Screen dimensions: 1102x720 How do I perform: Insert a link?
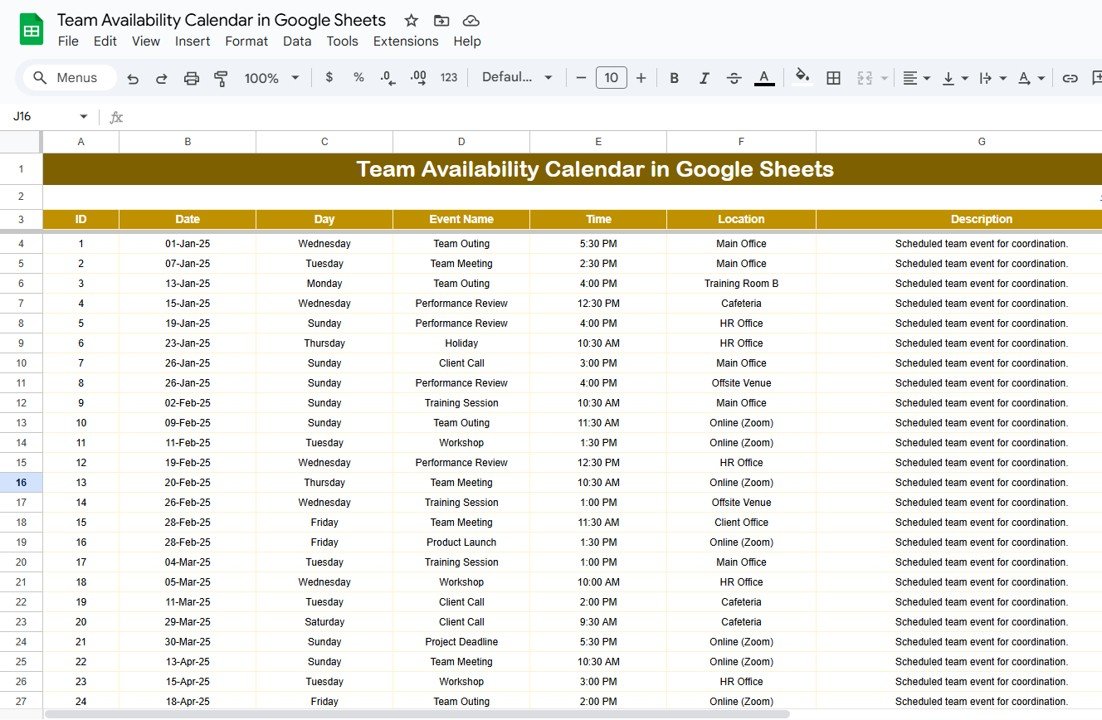tap(1070, 78)
